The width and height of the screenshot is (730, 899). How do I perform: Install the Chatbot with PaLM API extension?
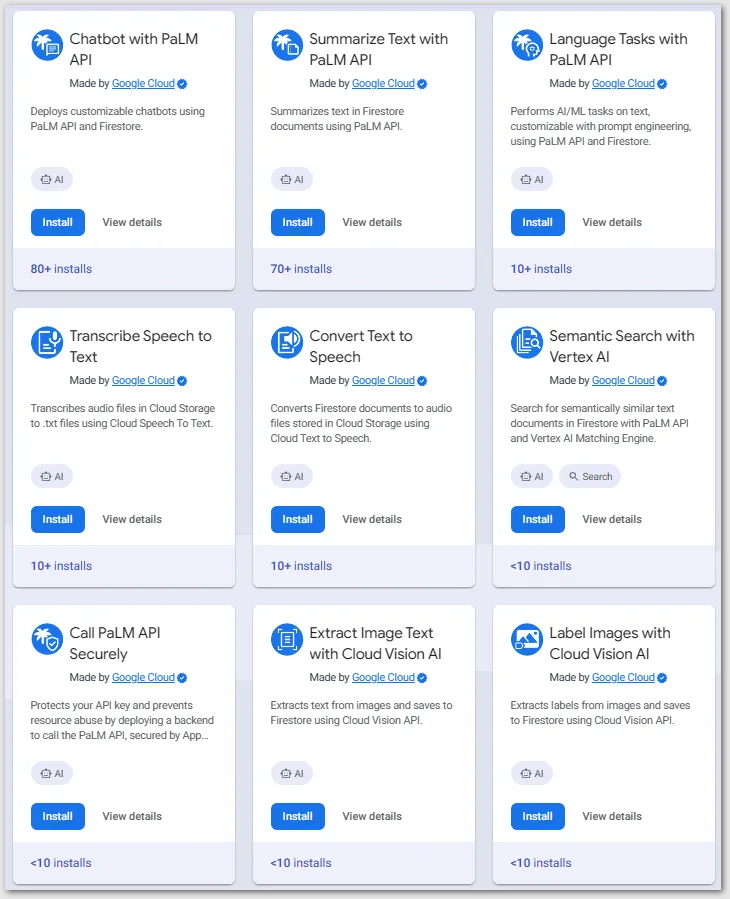point(58,222)
